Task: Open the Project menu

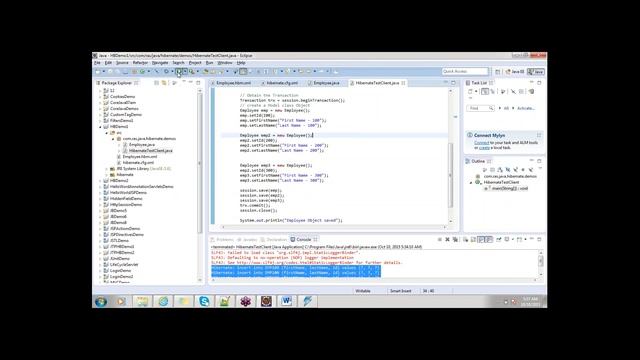Action: tap(195, 63)
